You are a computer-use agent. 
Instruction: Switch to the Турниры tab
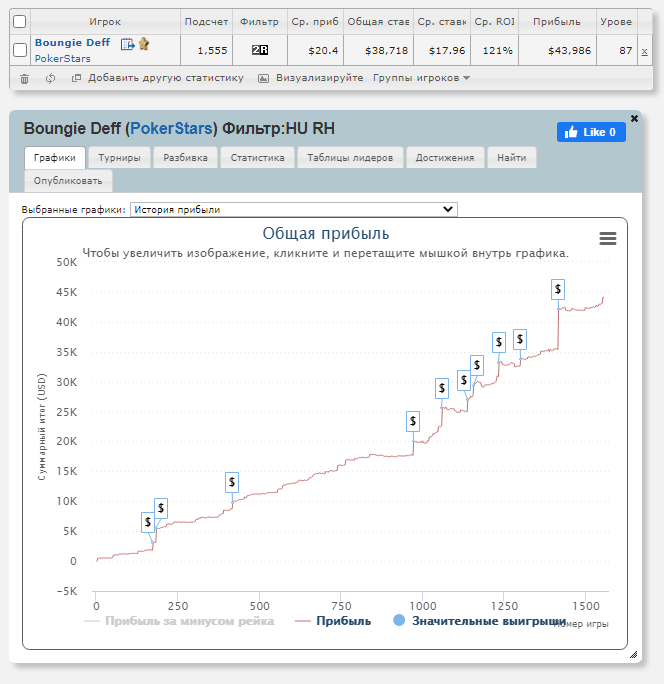119,157
